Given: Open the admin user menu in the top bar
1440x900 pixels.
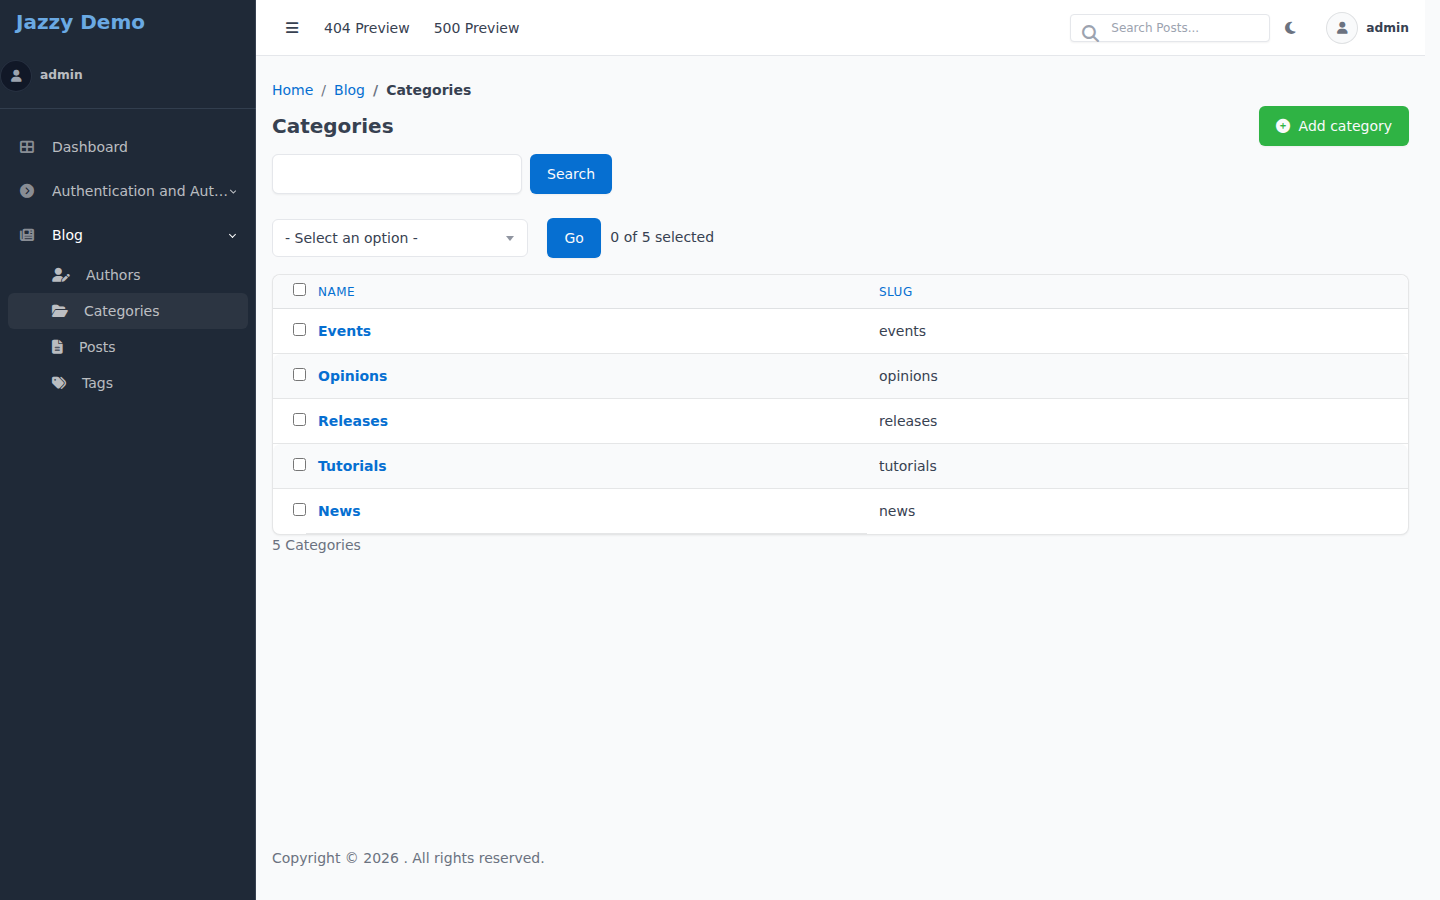Looking at the screenshot, I should click(x=1367, y=28).
